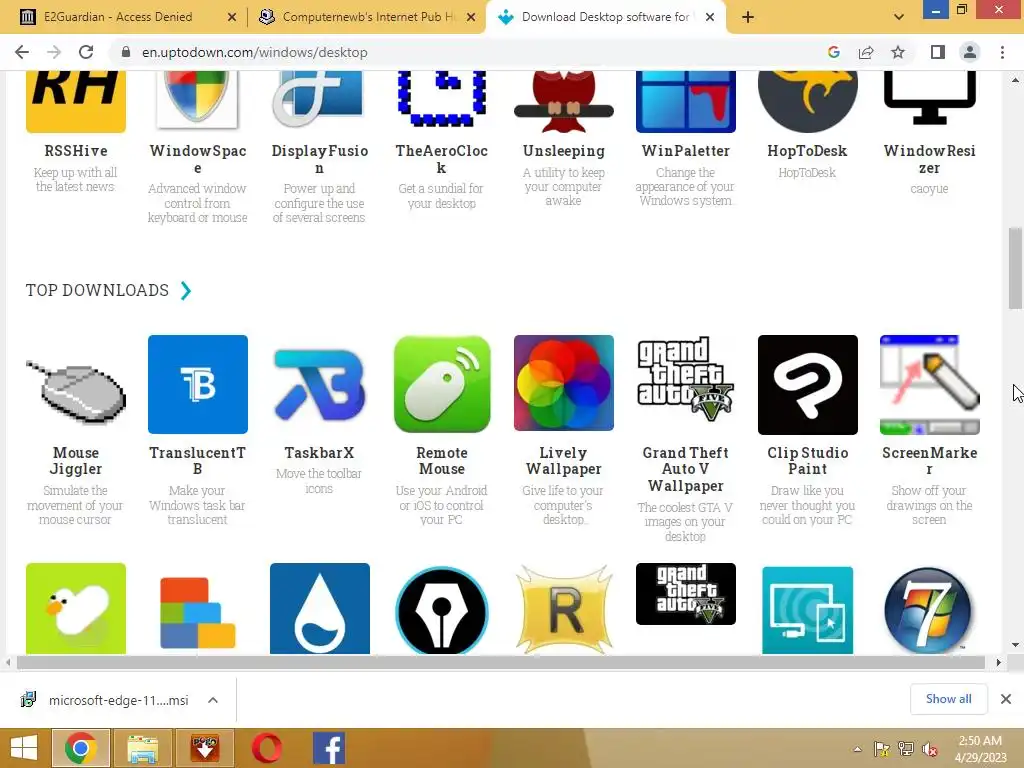Click the Remote Mouse title link

[442, 460]
